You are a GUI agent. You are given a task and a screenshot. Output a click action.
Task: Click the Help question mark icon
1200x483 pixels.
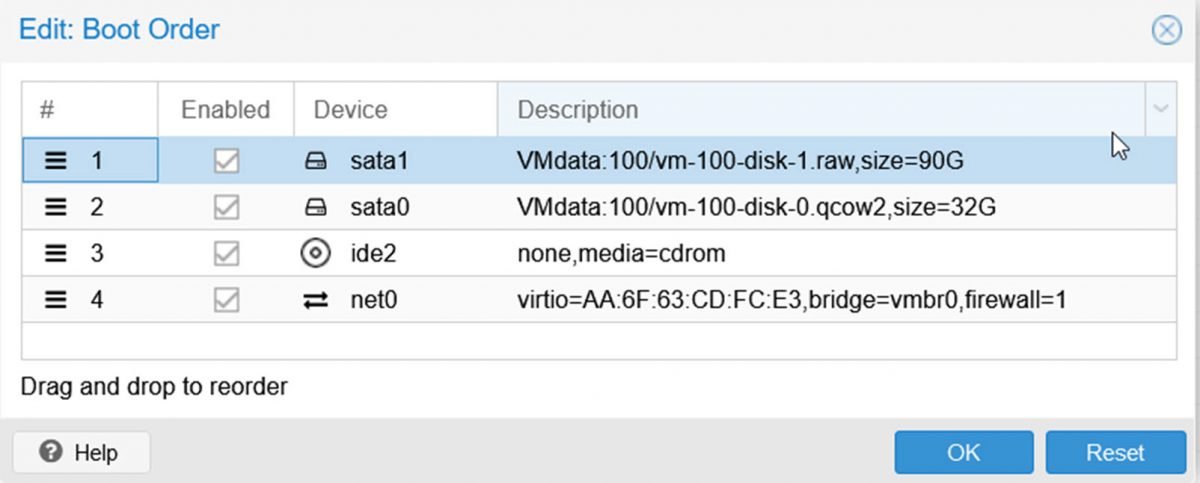point(51,452)
